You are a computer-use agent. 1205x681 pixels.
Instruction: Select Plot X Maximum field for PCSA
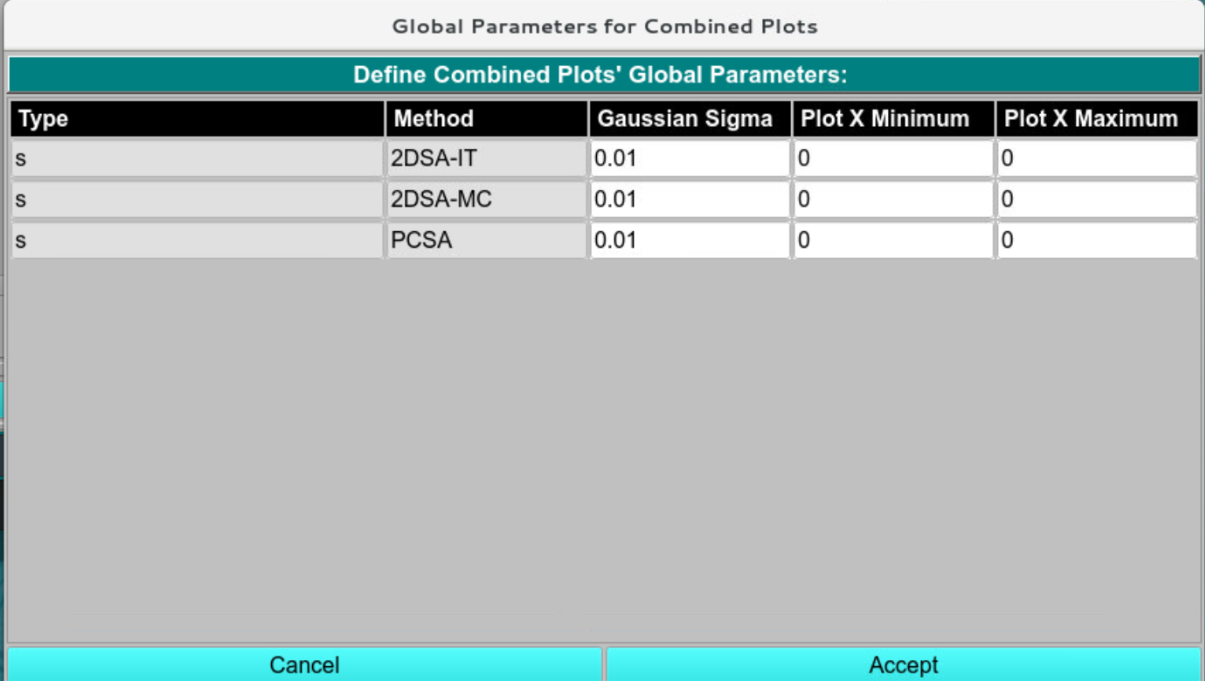point(1096,241)
